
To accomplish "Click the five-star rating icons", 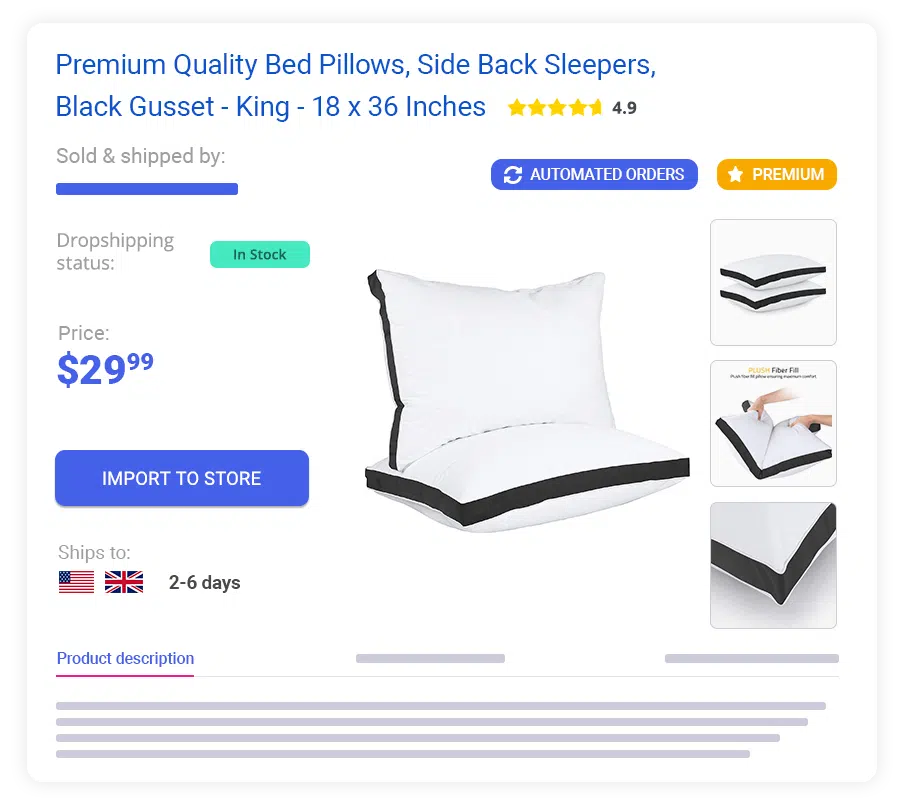I will [x=555, y=107].
